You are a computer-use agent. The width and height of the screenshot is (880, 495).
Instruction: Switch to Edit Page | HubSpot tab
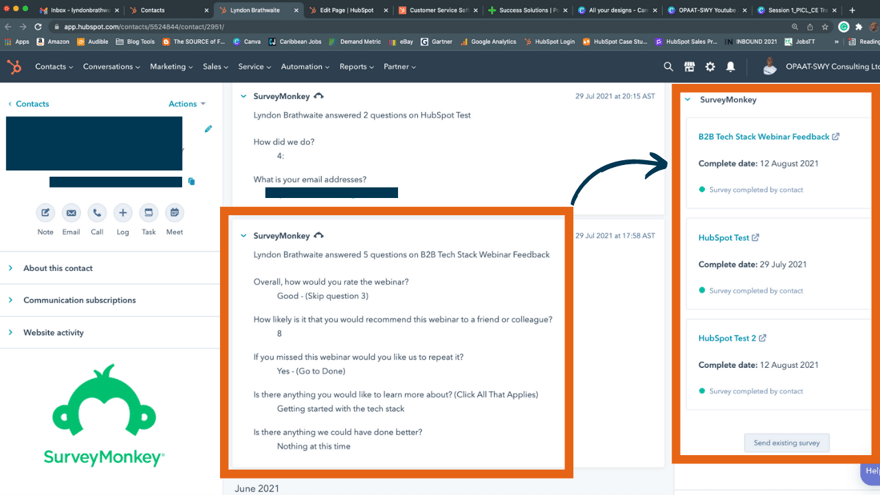click(x=348, y=10)
